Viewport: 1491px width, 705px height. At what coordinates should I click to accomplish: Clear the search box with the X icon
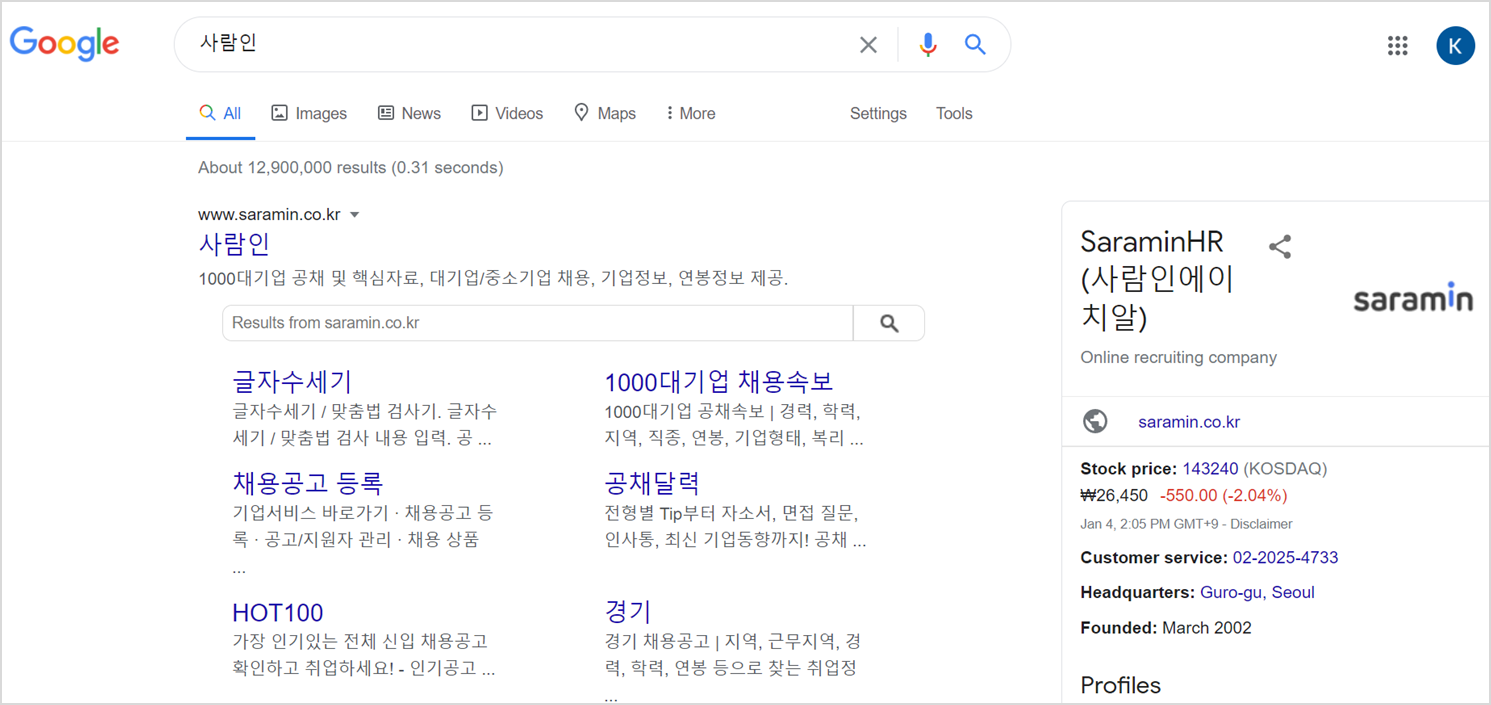click(868, 44)
